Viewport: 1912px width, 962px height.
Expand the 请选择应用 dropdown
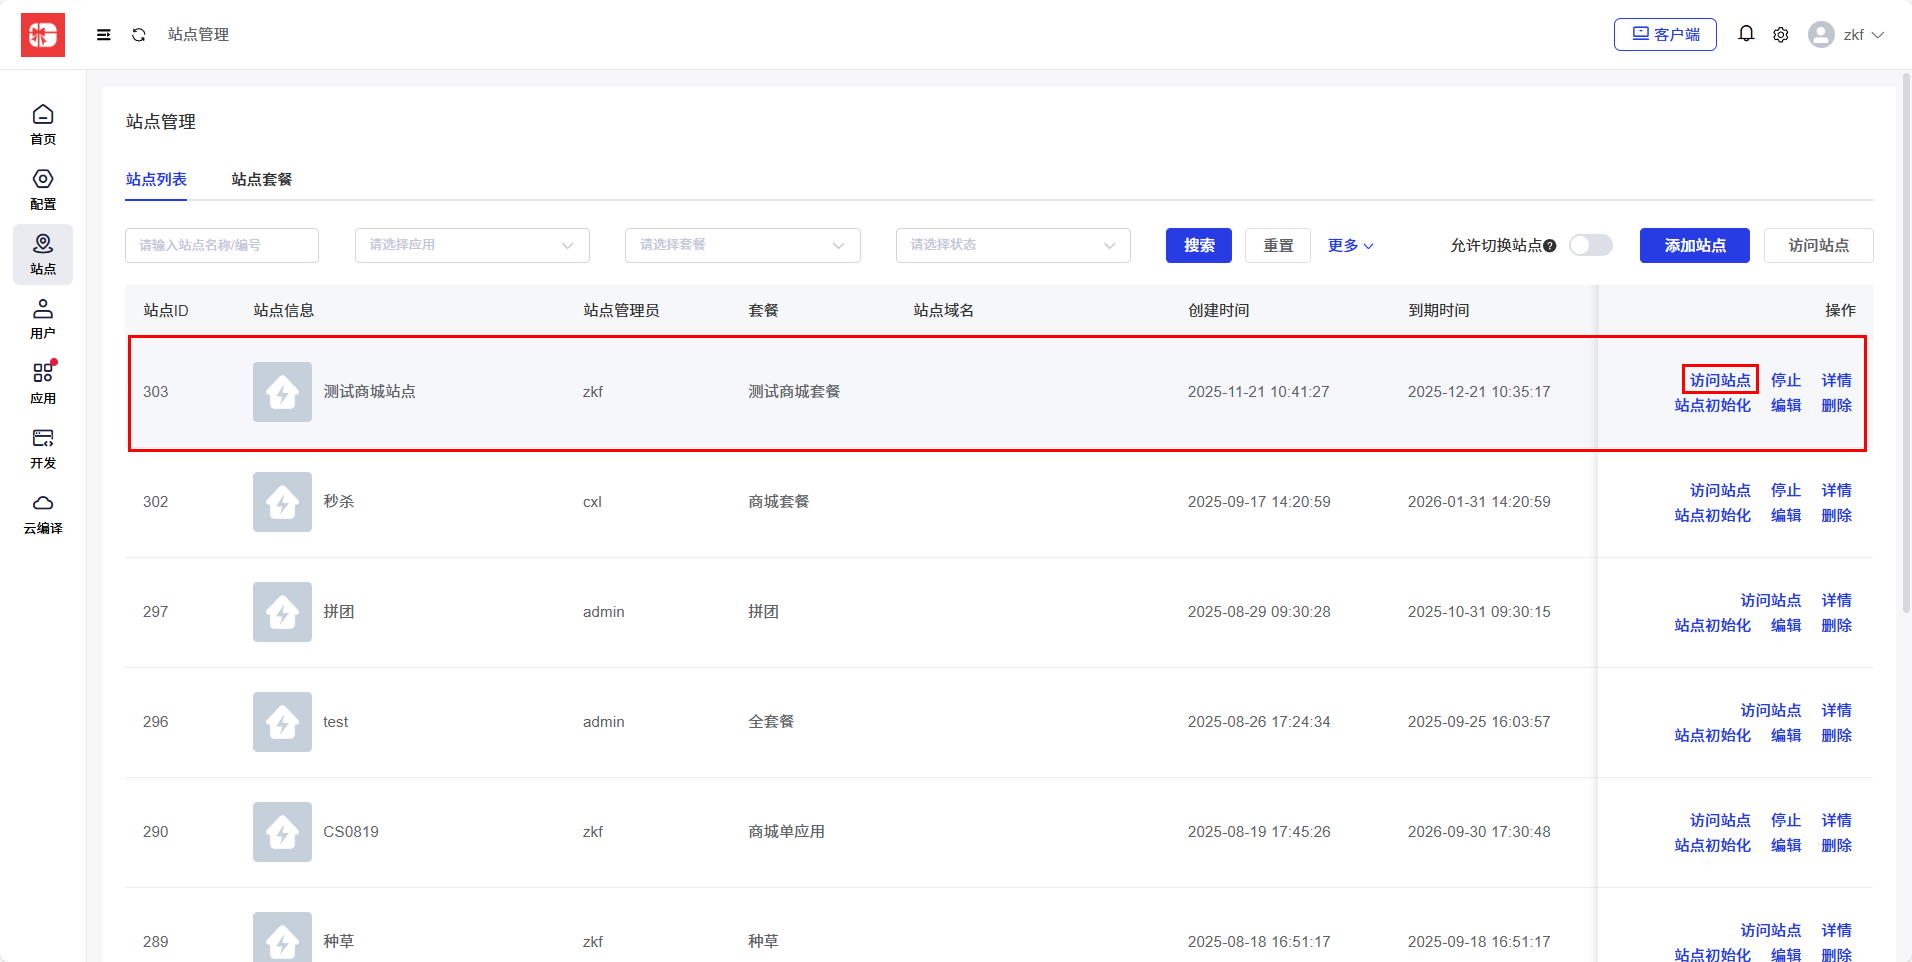472,245
